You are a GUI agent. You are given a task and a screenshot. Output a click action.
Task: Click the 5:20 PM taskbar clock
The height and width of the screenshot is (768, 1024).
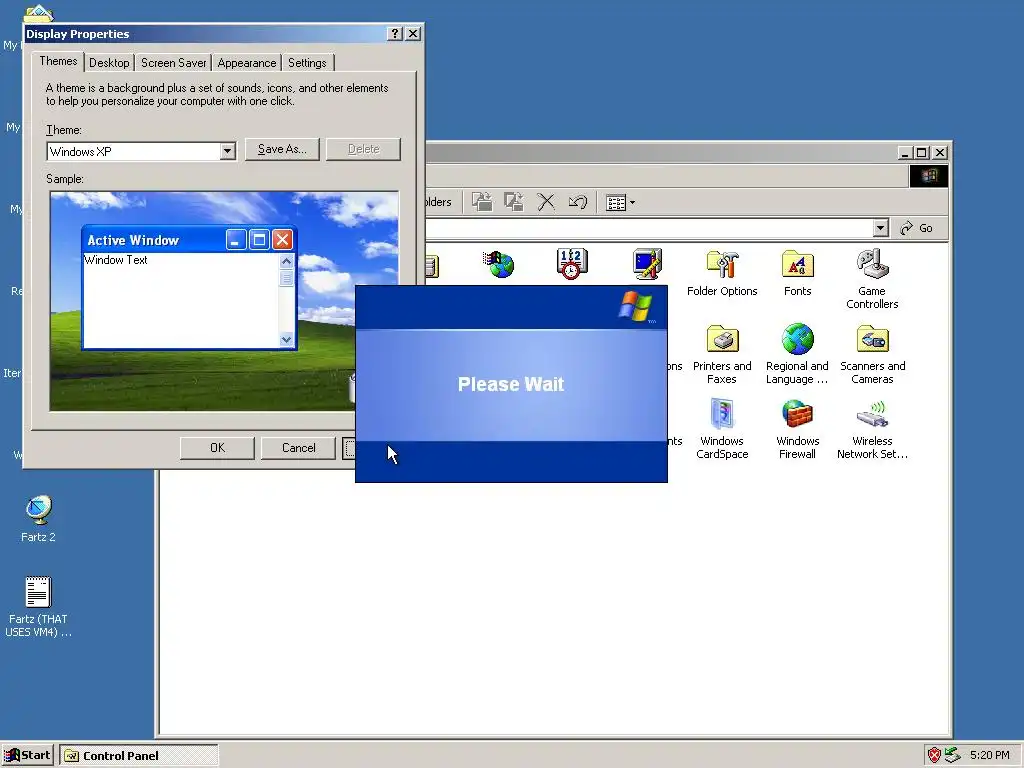(x=990, y=755)
